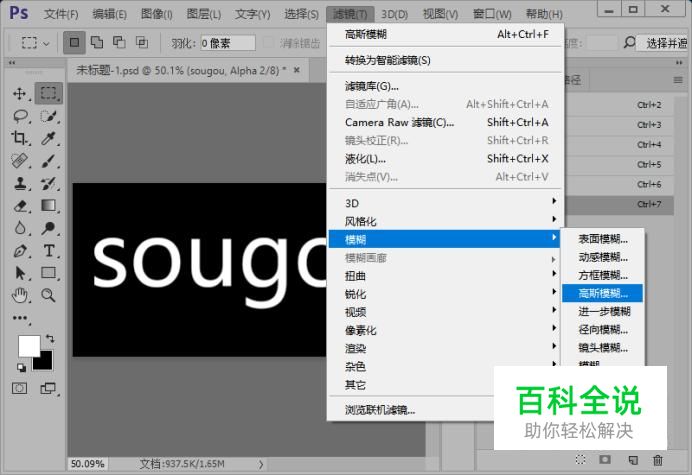
Task: Choose New selection mode in options bar
Action: 74,43
